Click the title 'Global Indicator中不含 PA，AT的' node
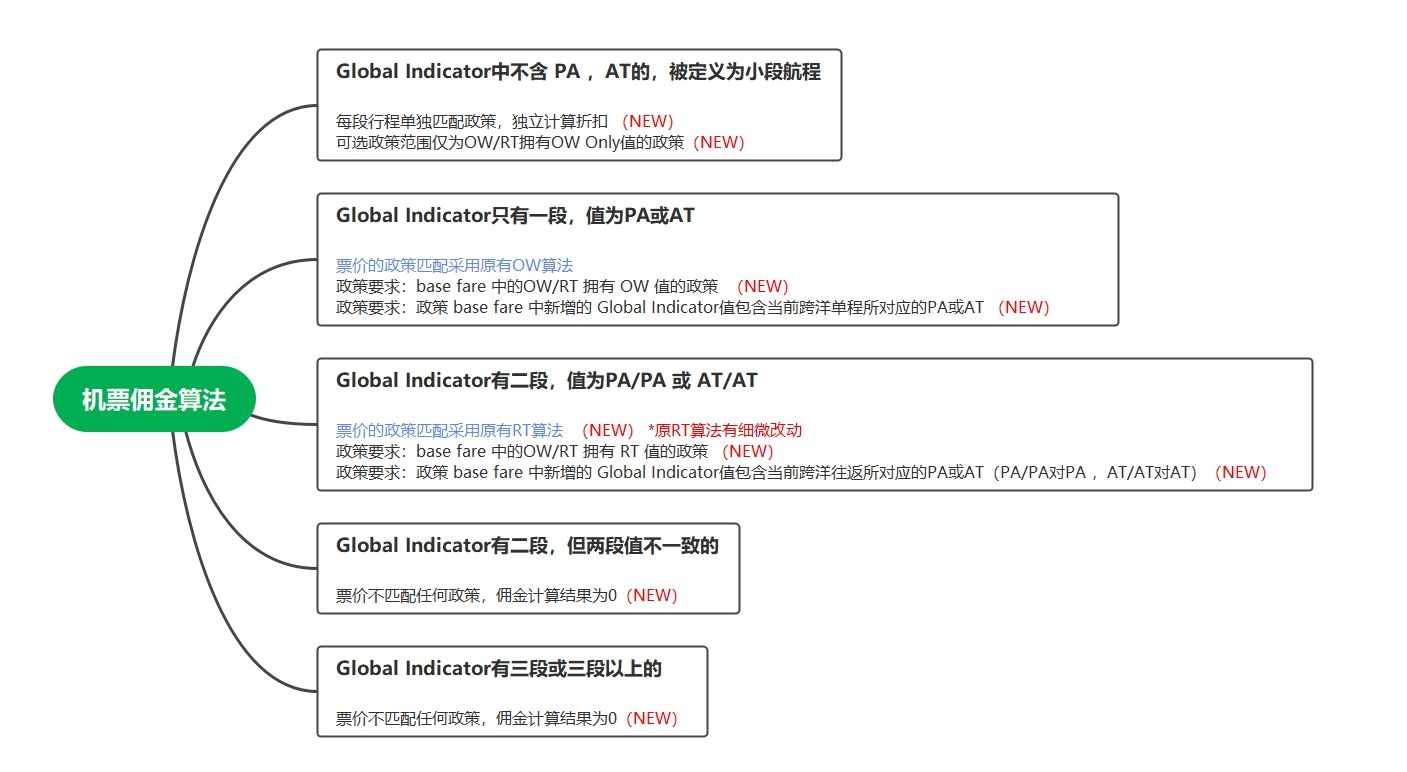This screenshot has height=772, width=1407. tap(578, 72)
